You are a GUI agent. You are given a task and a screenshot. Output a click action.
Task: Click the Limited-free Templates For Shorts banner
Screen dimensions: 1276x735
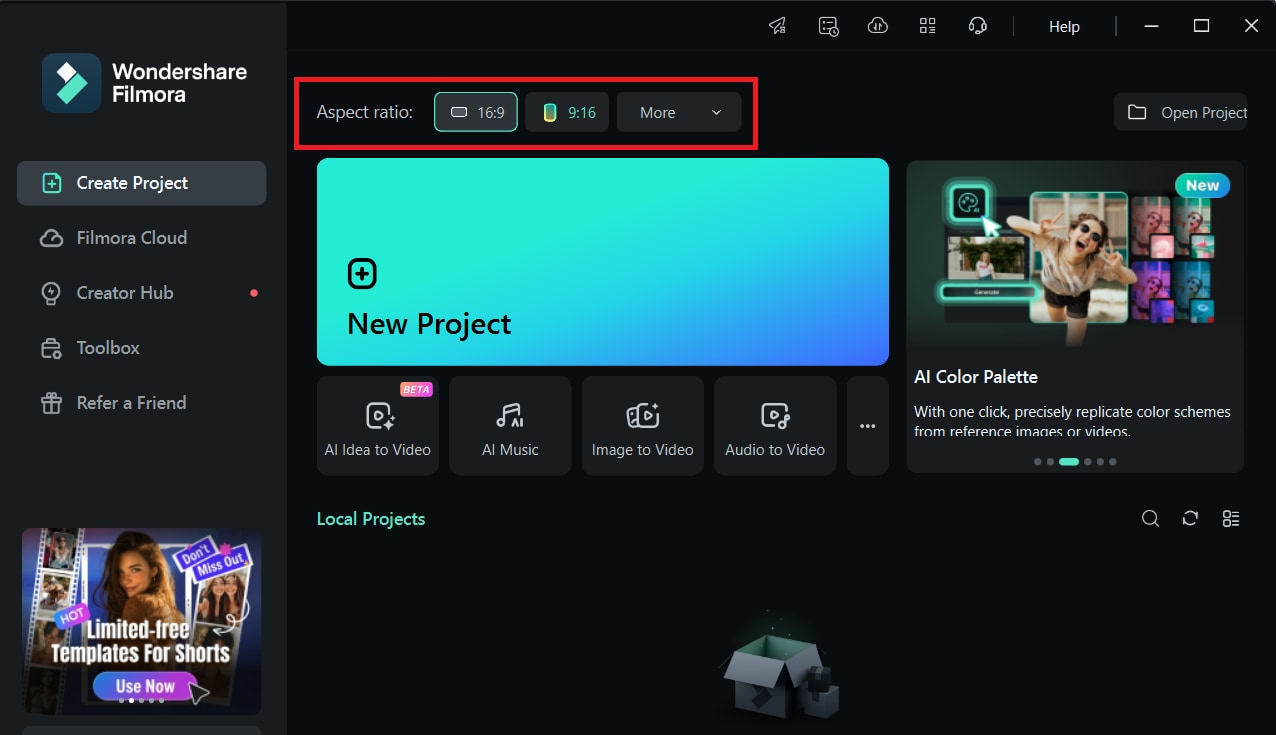[x=142, y=621]
